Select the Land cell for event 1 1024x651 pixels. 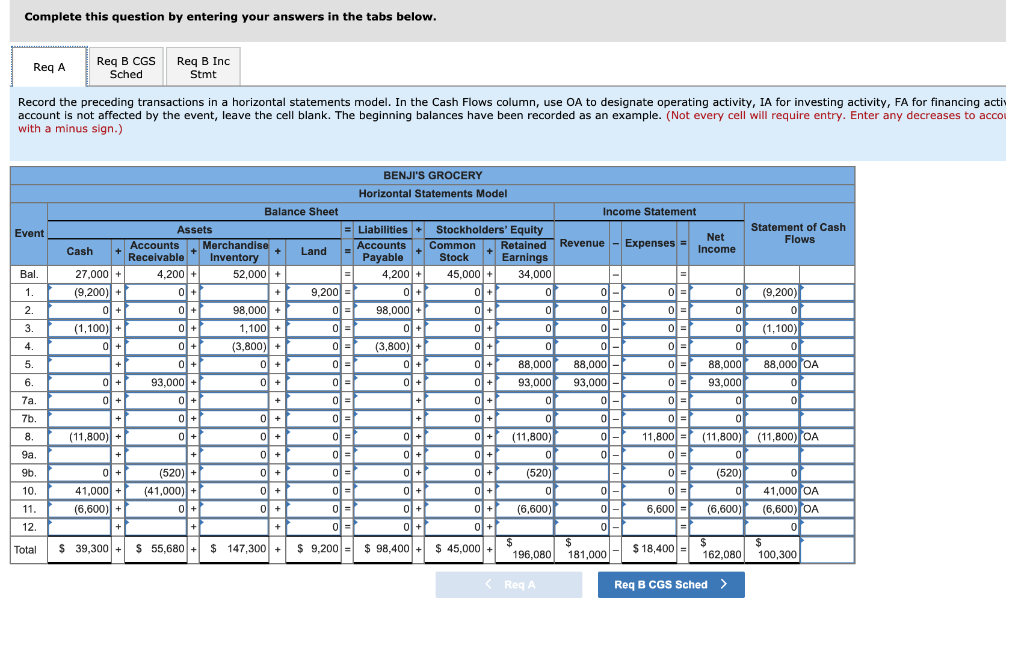click(x=313, y=292)
